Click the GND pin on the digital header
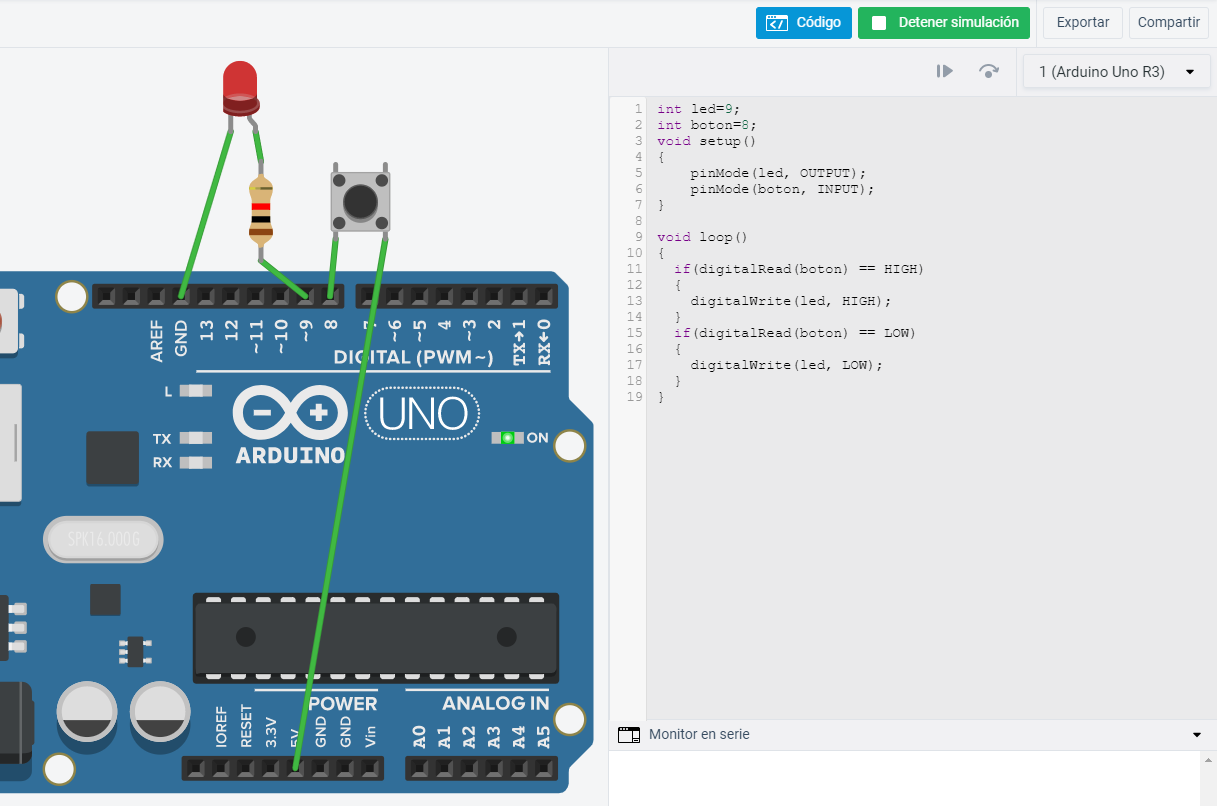The width and height of the screenshot is (1217, 806). (181, 296)
